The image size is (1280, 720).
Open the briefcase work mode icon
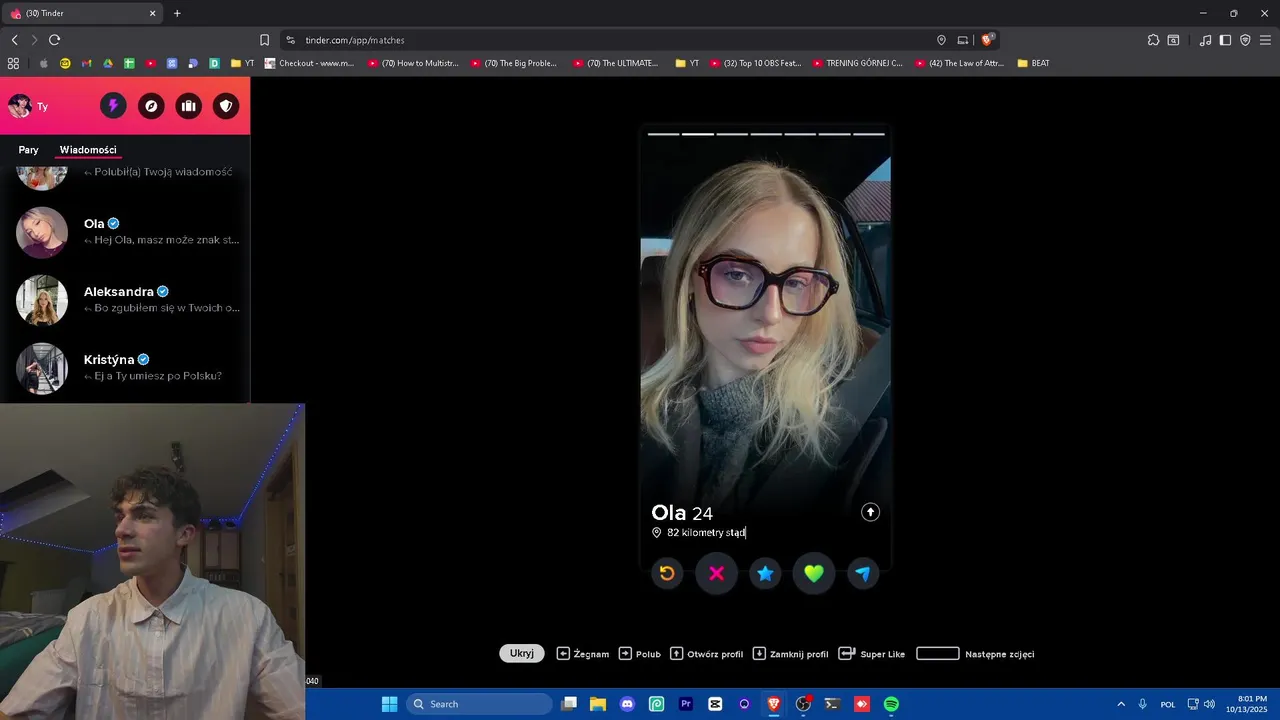click(188, 106)
